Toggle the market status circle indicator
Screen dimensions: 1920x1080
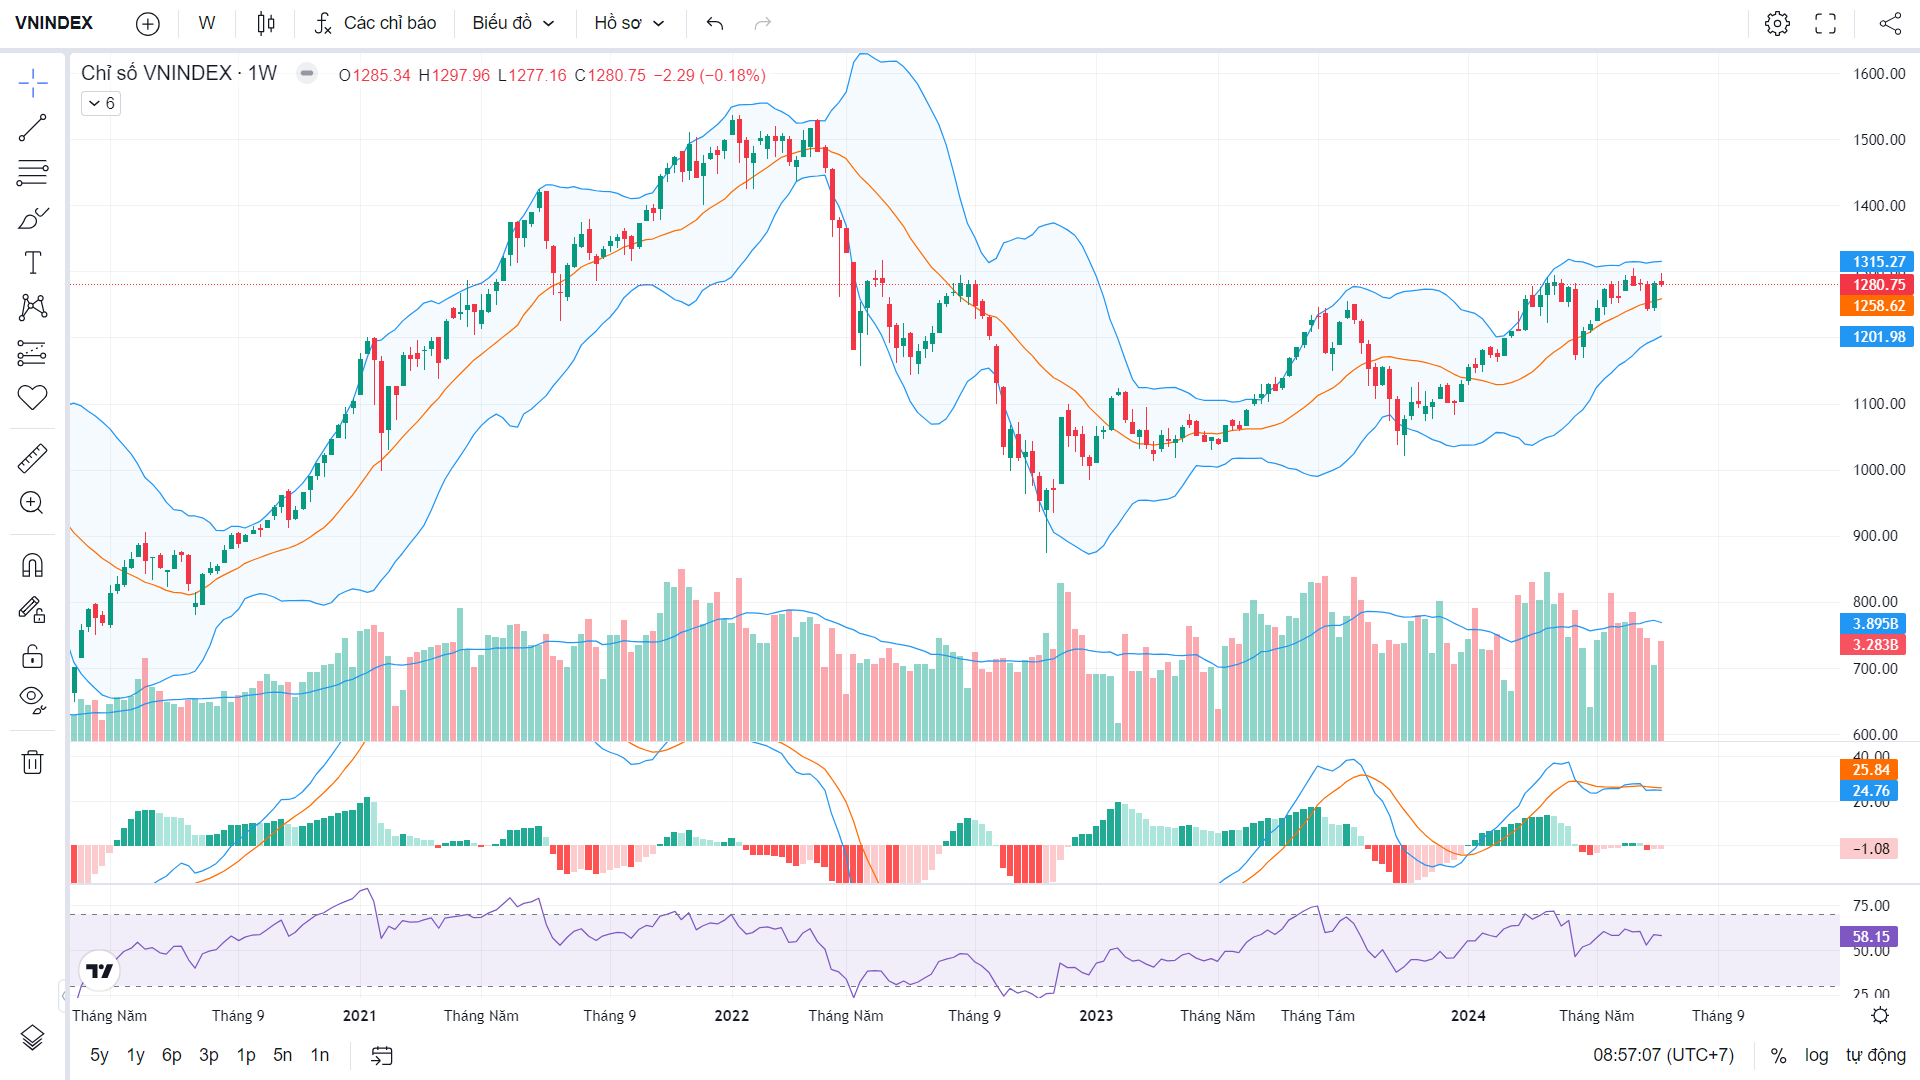307,73
